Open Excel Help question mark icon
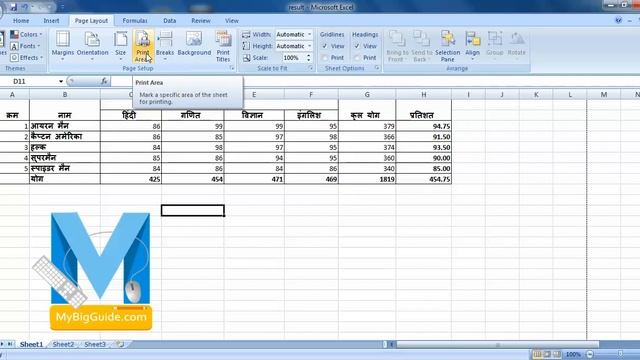The width and height of the screenshot is (640, 360). point(619,20)
